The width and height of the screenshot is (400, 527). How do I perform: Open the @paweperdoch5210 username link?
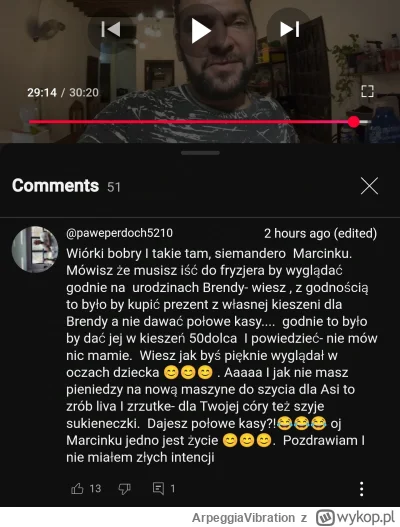119,233
